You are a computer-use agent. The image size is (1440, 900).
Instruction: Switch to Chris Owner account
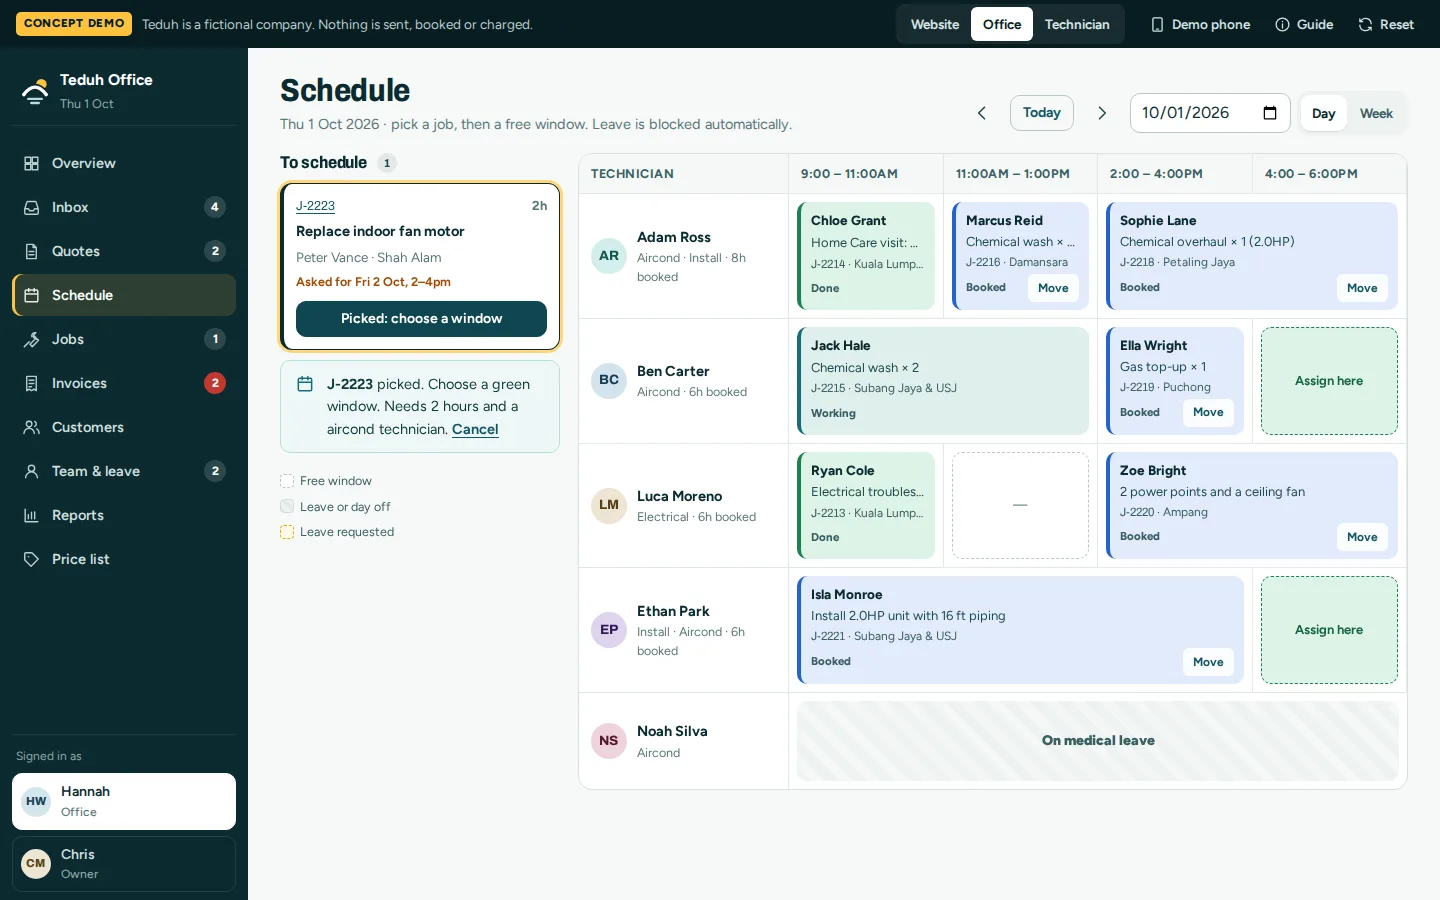tap(124, 863)
